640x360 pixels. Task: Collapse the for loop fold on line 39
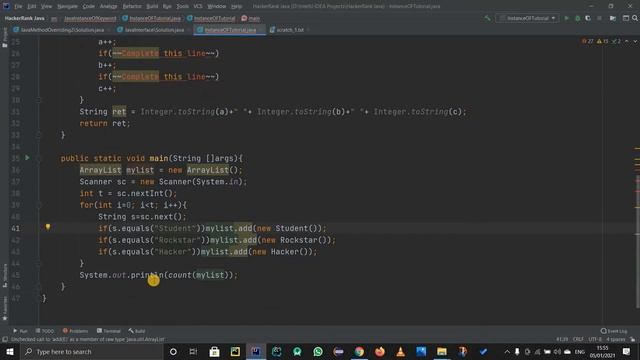point(38,205)
